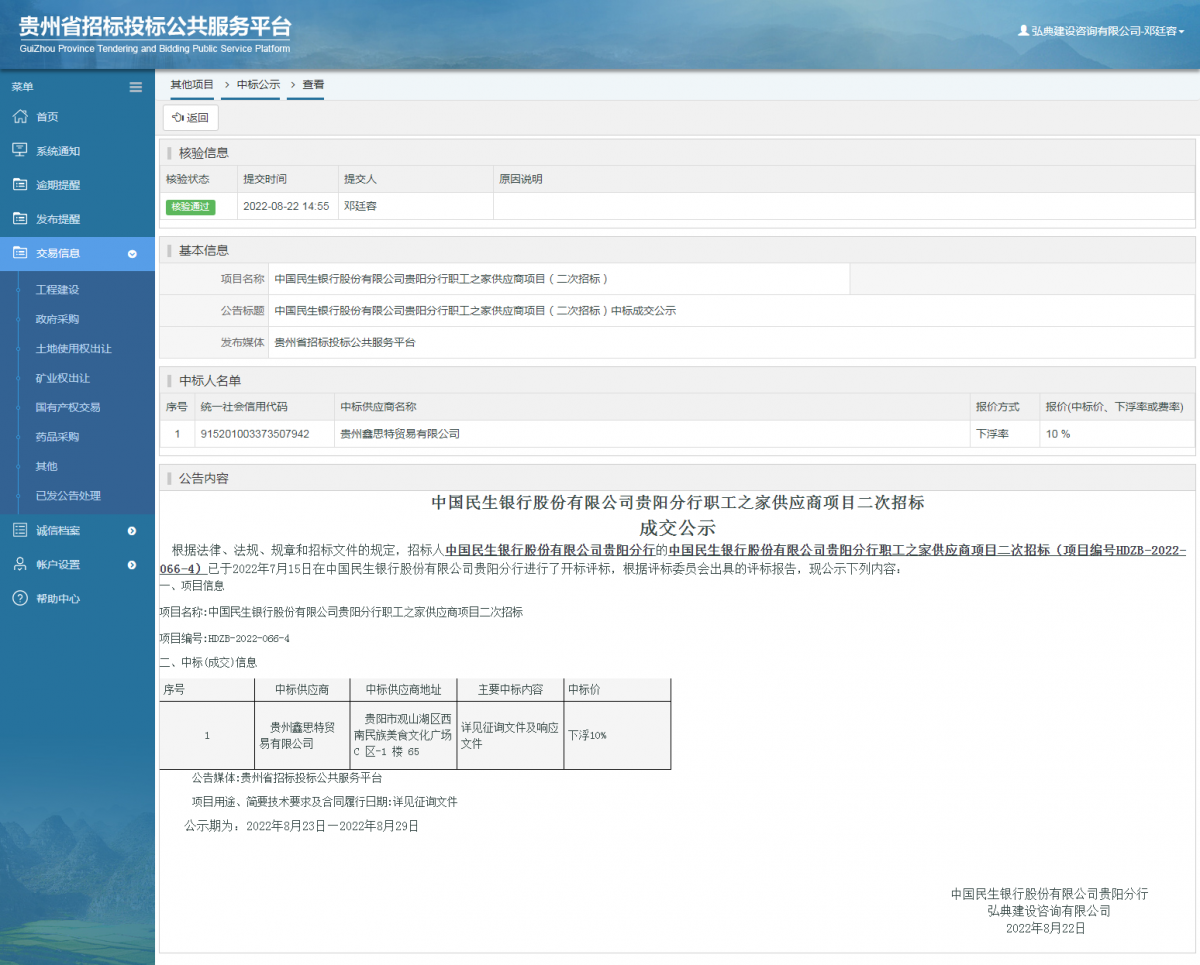Image resolution: width=1200 pixels, height=965 pixels.
Task: Open 逾期提醒 in the sidebar
Action: 58,185
